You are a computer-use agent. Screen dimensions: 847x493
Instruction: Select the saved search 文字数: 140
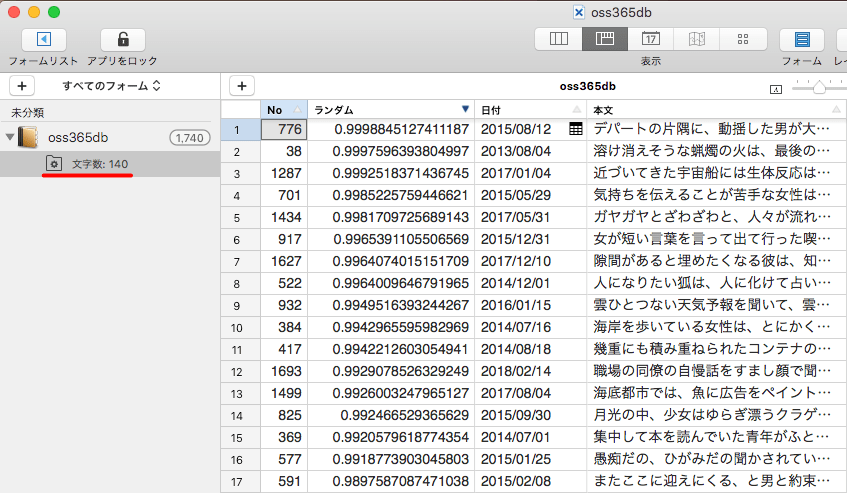click(x=110, y=164)
